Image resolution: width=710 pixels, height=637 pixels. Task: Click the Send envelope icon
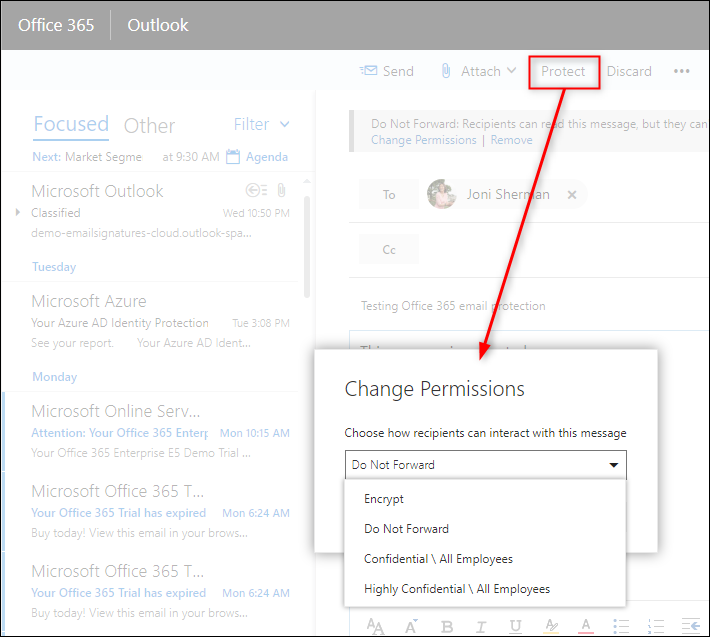click(x=368, y=71)
